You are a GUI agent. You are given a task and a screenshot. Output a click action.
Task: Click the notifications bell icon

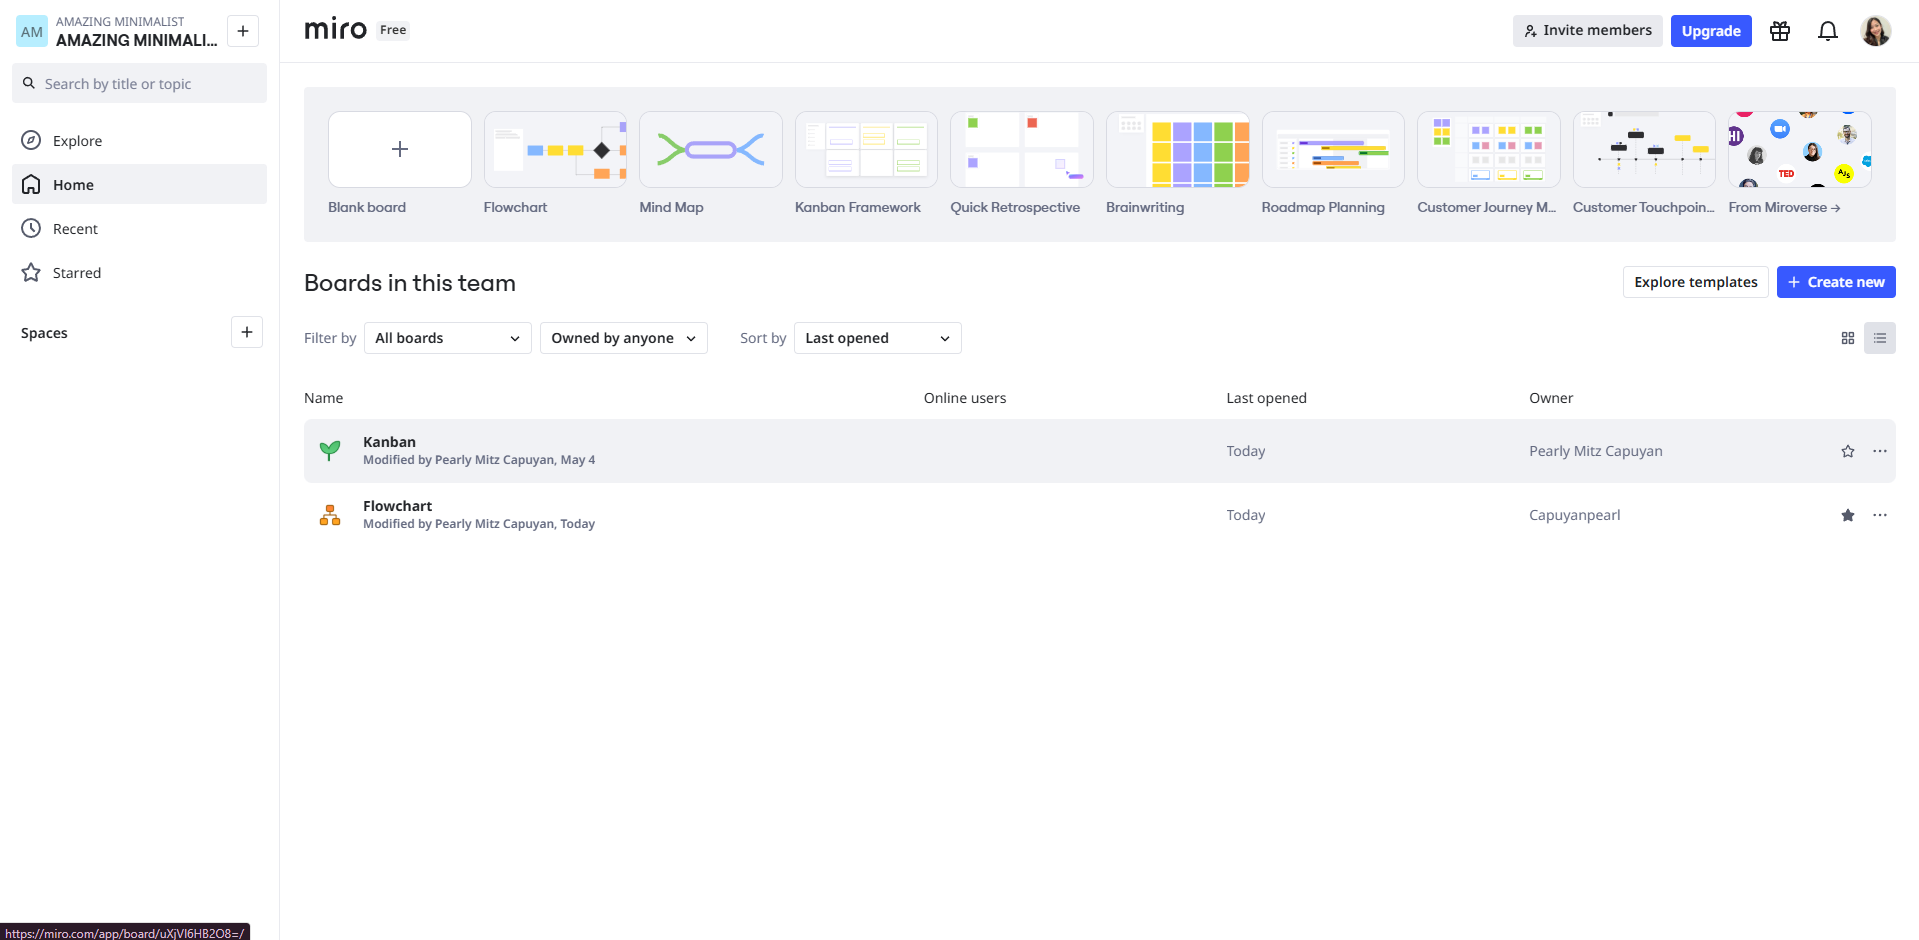pyautogui.click(x=1827, y=31)
